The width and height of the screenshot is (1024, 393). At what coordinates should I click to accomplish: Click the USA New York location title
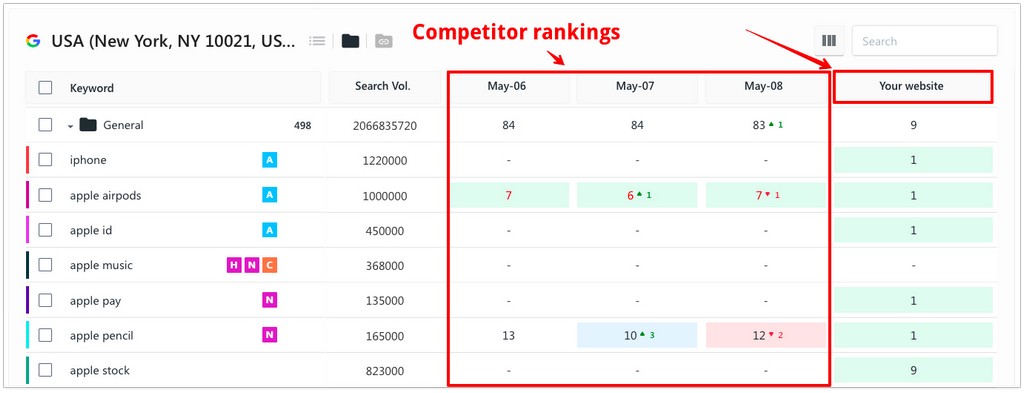[x=173, y=41]
